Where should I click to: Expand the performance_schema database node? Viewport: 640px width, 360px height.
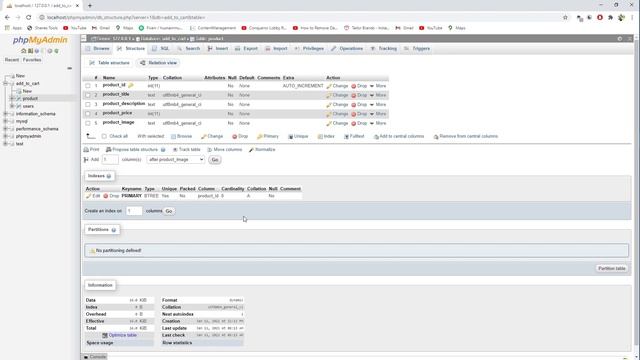6,129
